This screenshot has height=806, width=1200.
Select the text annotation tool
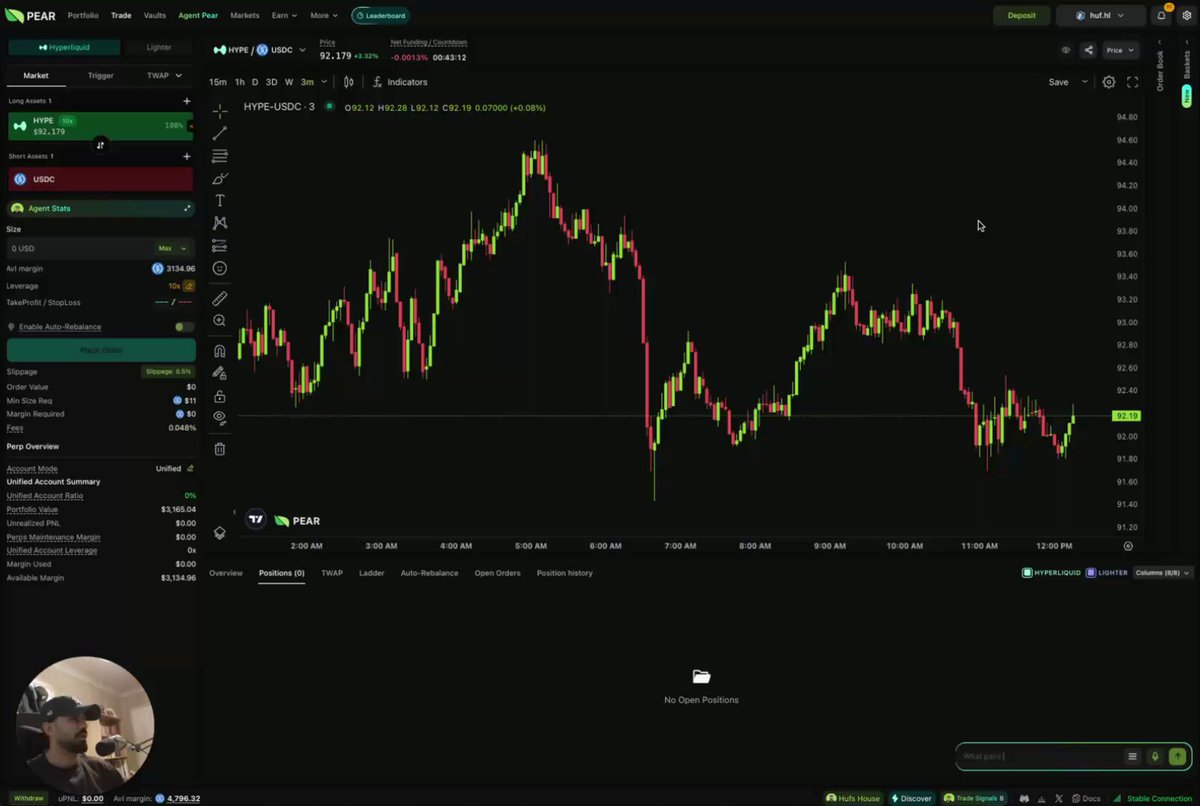click(x=220, y=201)
